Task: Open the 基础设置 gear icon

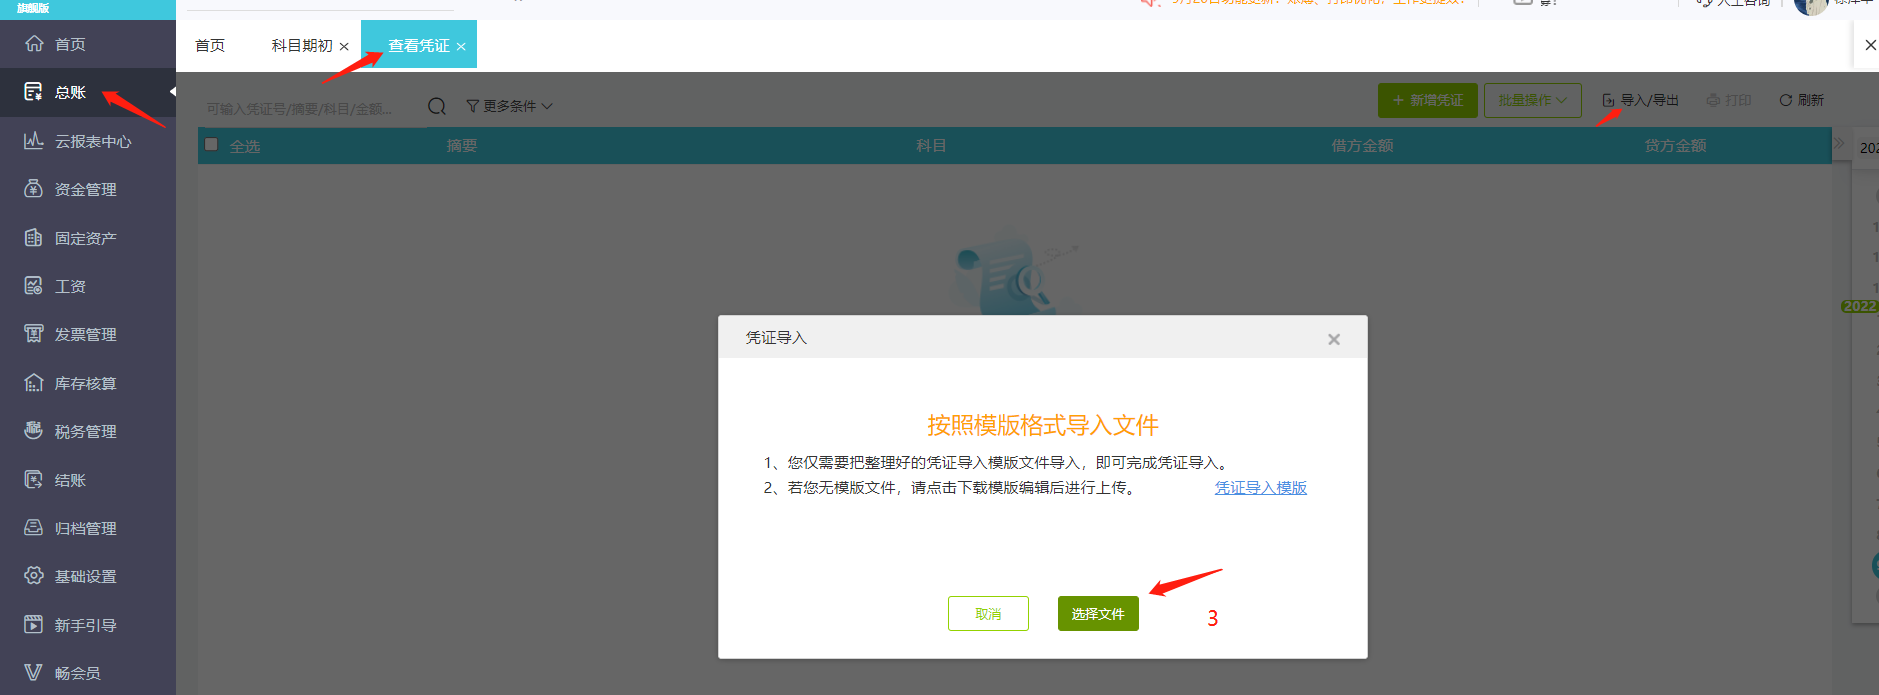Action: coord(34,576)
